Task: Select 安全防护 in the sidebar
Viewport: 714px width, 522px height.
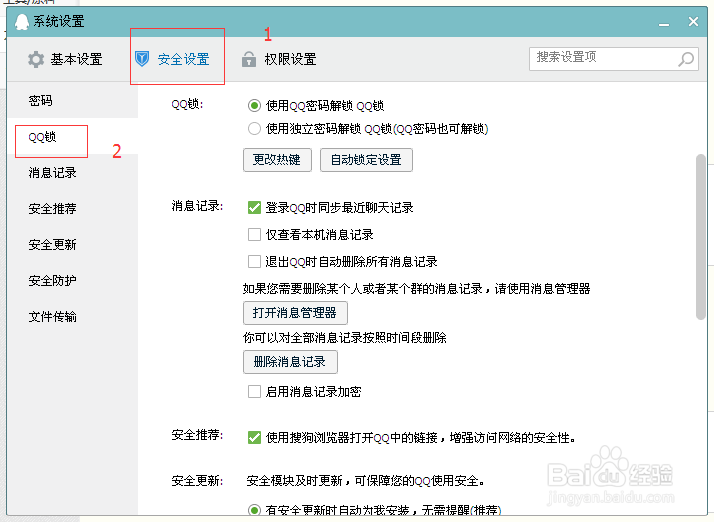Action: (x=72, y=281)
